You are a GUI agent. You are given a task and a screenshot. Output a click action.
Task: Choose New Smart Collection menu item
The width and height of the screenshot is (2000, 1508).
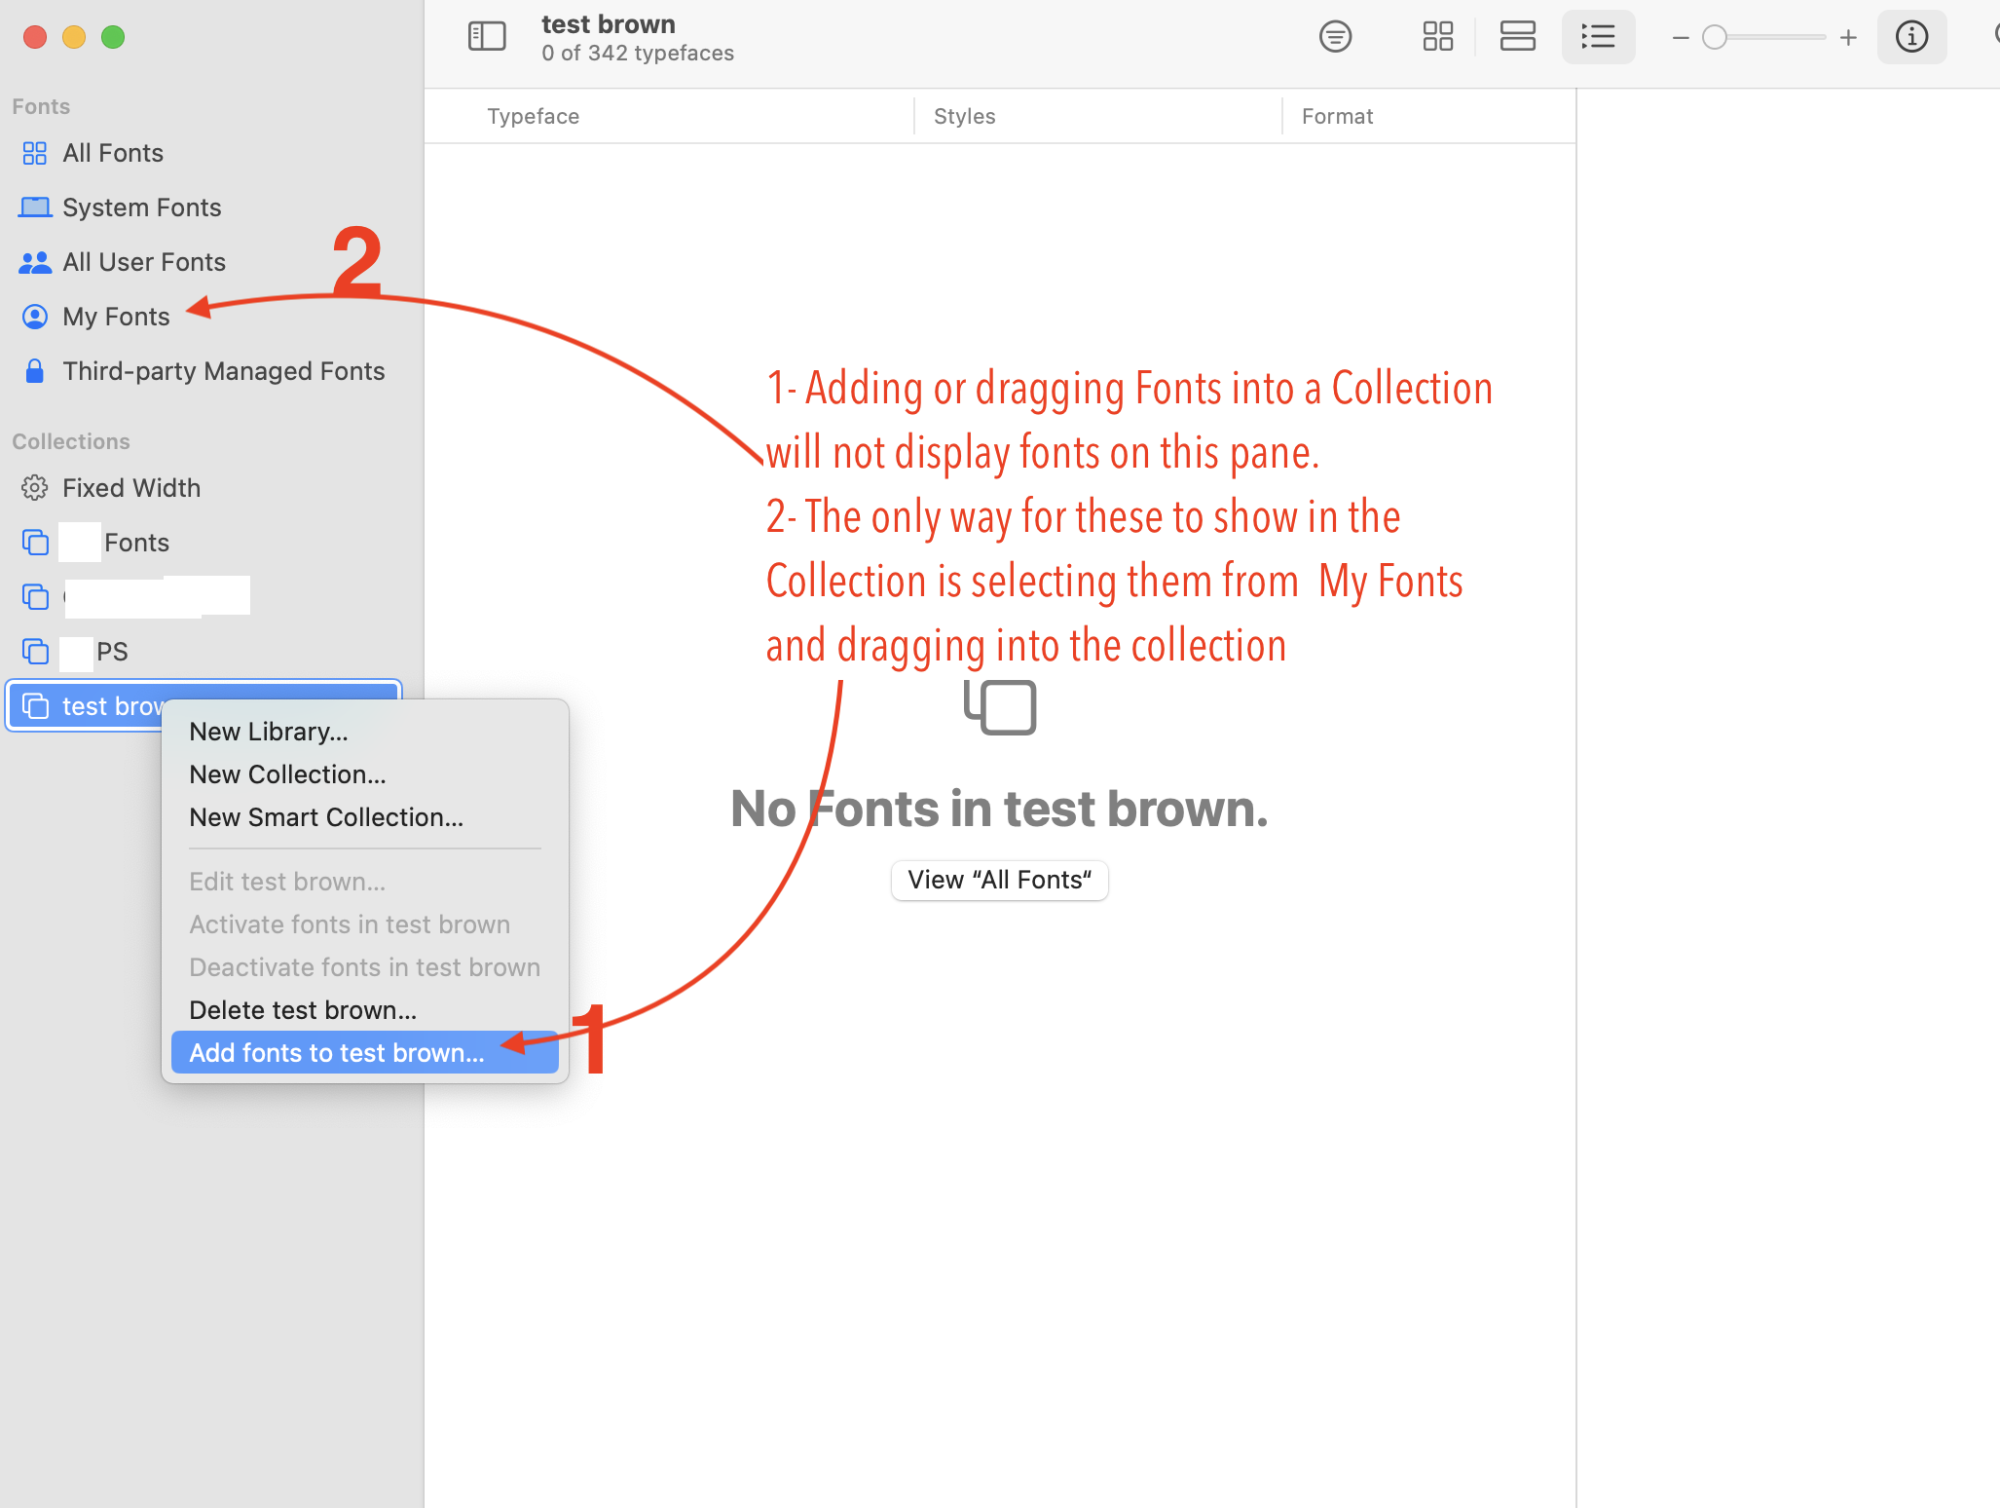click(x=326, y=817)
